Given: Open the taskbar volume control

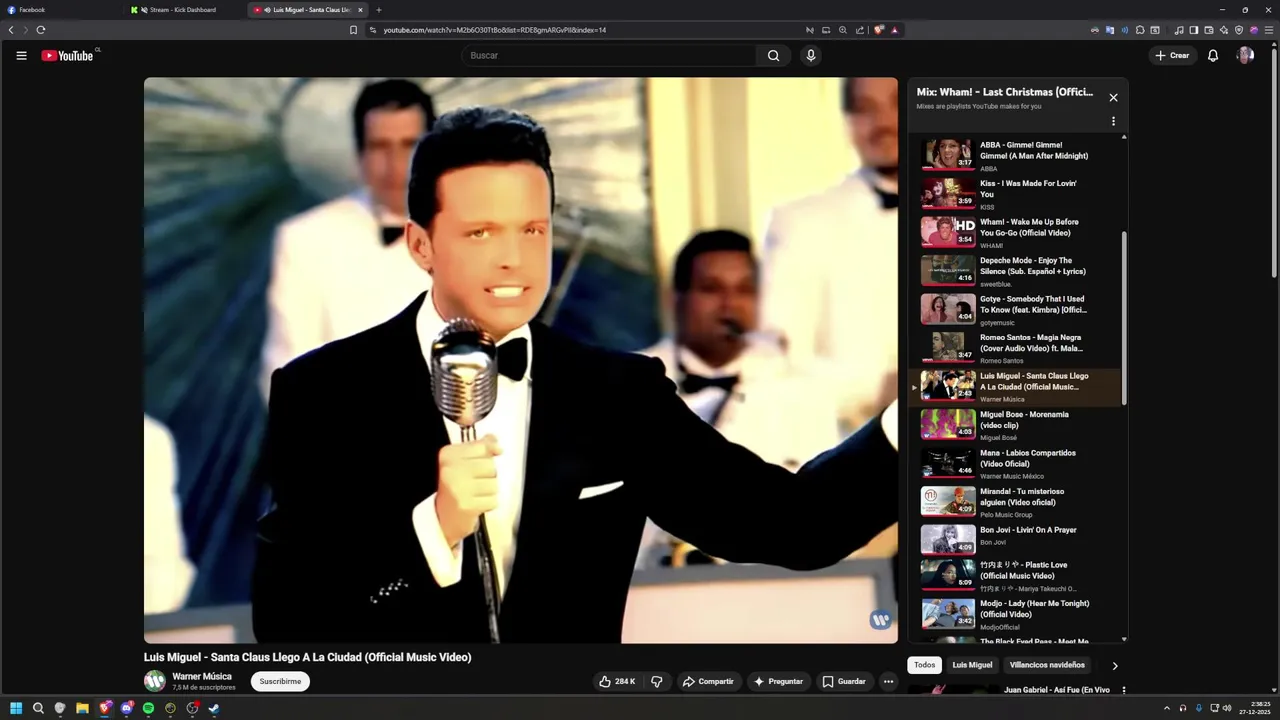Looking at the screenshot, I should (1227, 708).
